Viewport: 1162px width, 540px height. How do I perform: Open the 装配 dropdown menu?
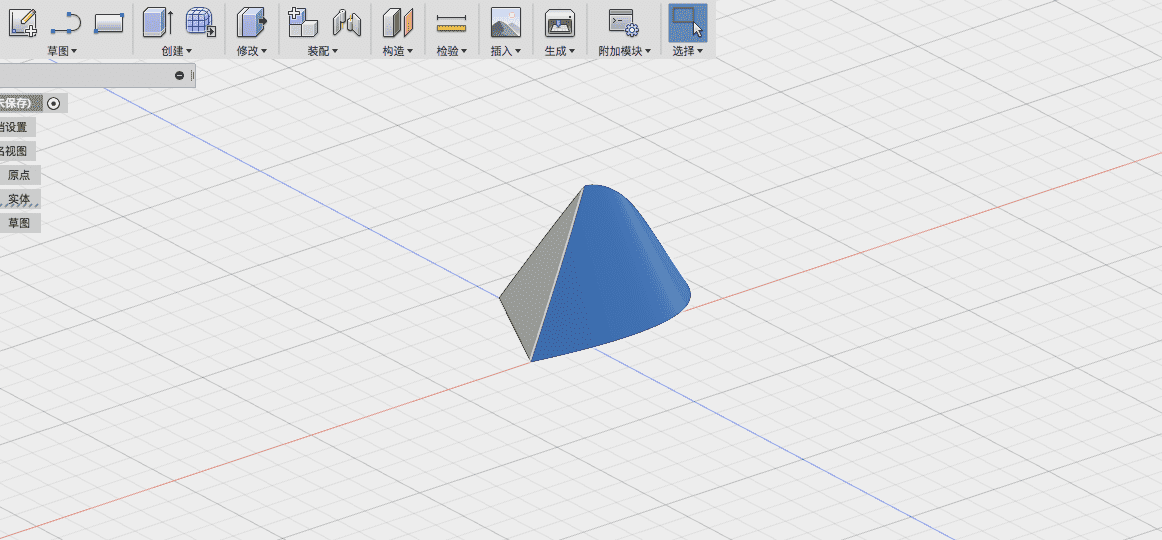pyautogui.click(x=322, y=51)
